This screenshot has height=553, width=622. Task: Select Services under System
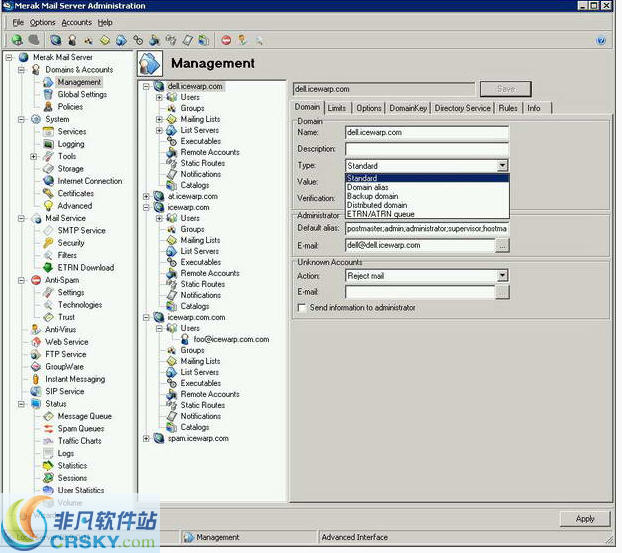point(72,131)
